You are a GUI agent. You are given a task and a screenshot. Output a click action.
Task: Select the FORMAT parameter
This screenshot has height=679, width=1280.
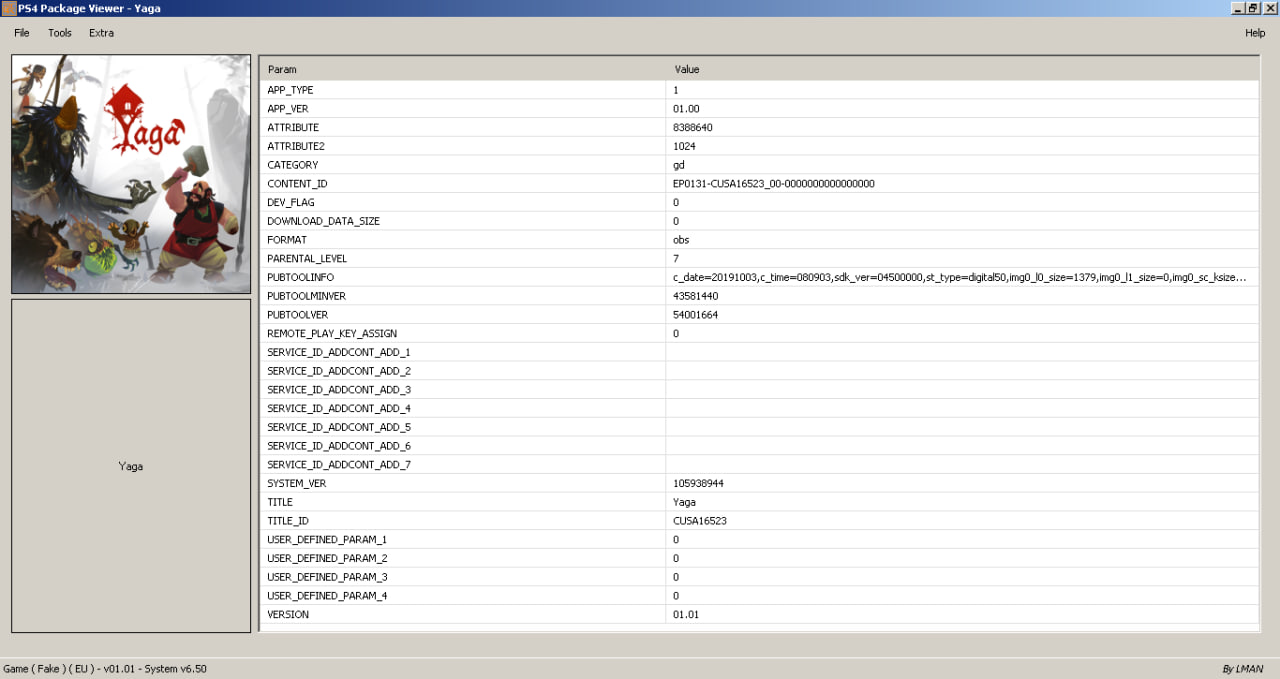pyautogui.click(x=287, y=240)
